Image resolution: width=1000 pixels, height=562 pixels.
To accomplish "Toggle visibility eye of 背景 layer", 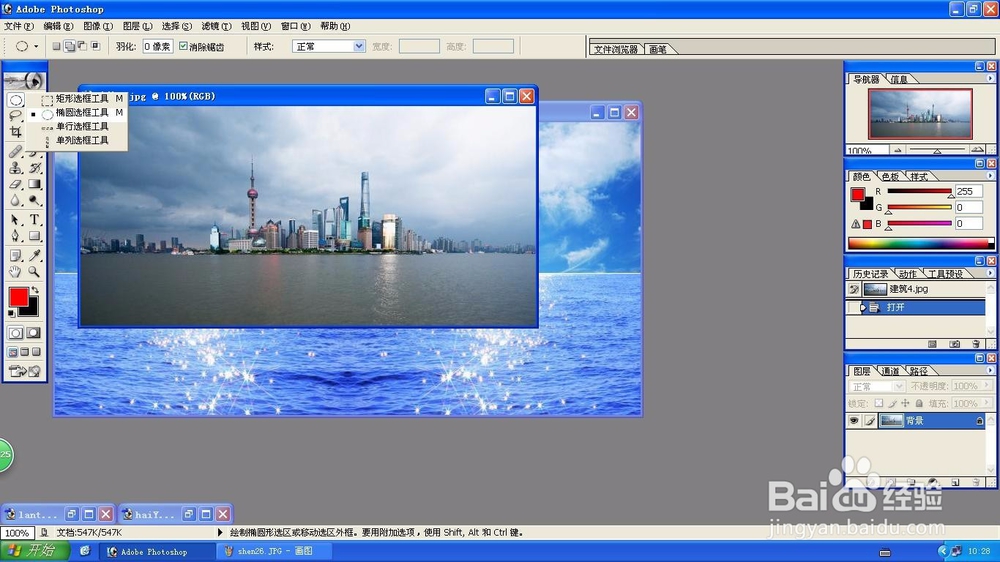I will (x=853, y=420).
